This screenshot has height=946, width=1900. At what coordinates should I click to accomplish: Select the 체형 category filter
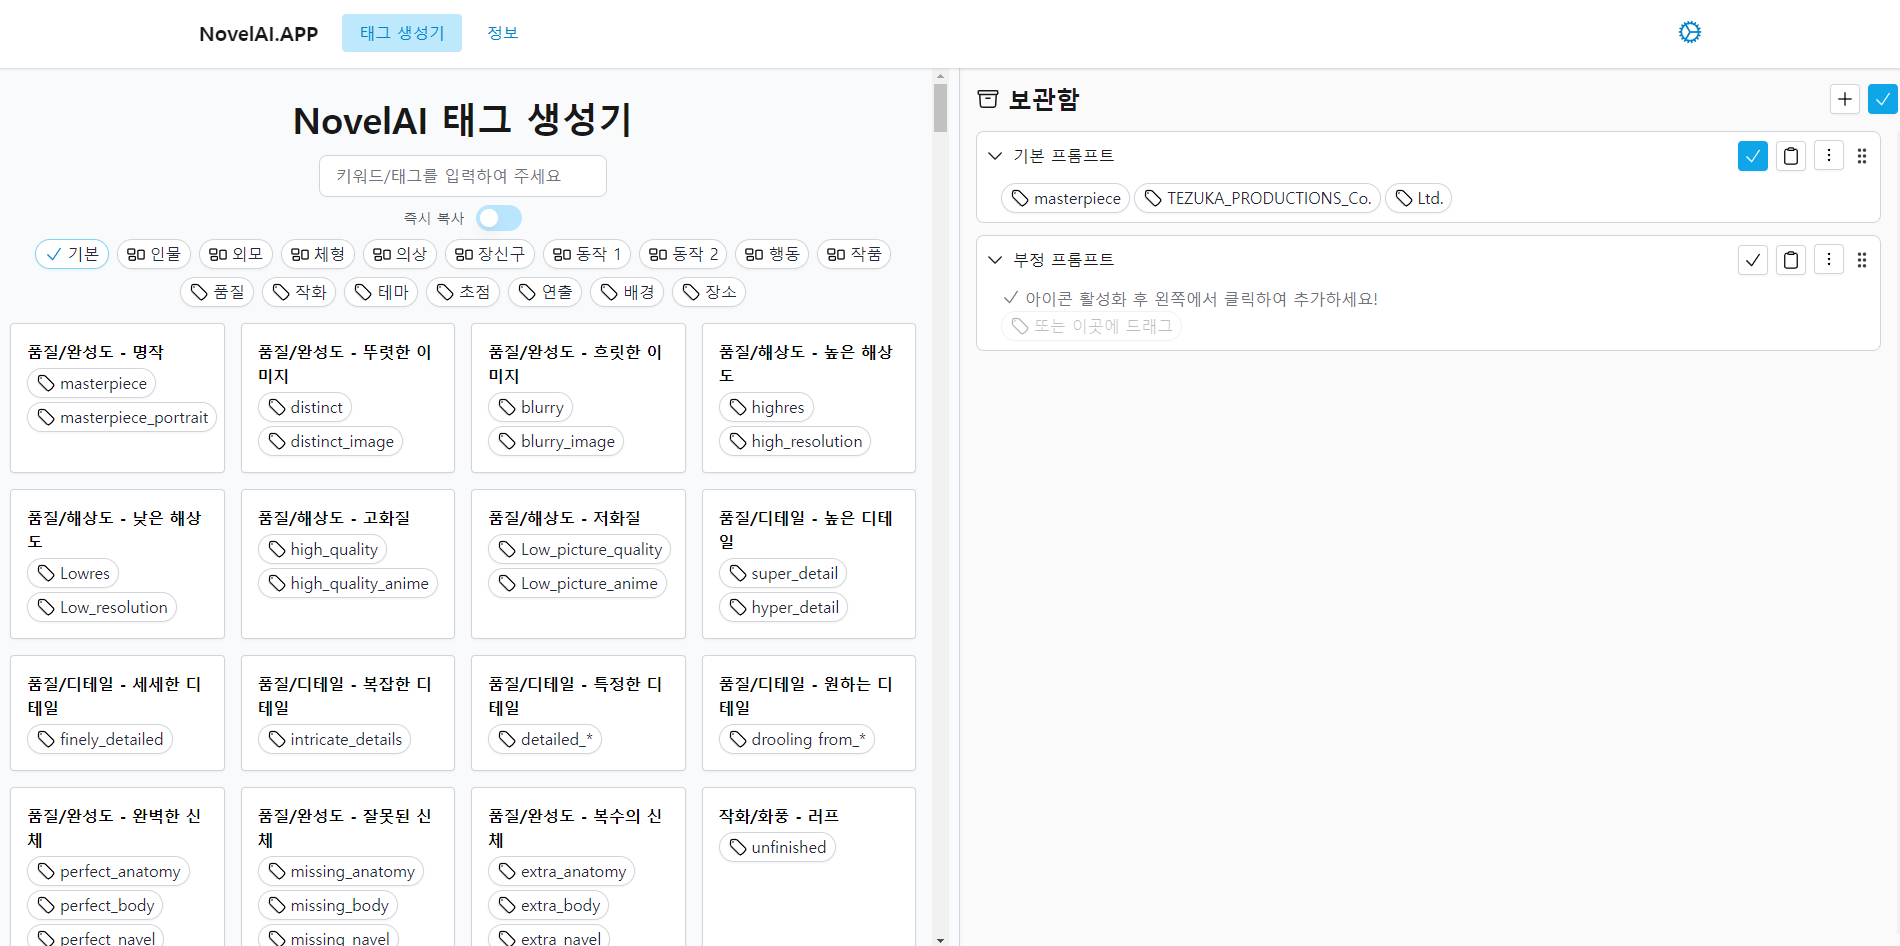tap(318, 254)
